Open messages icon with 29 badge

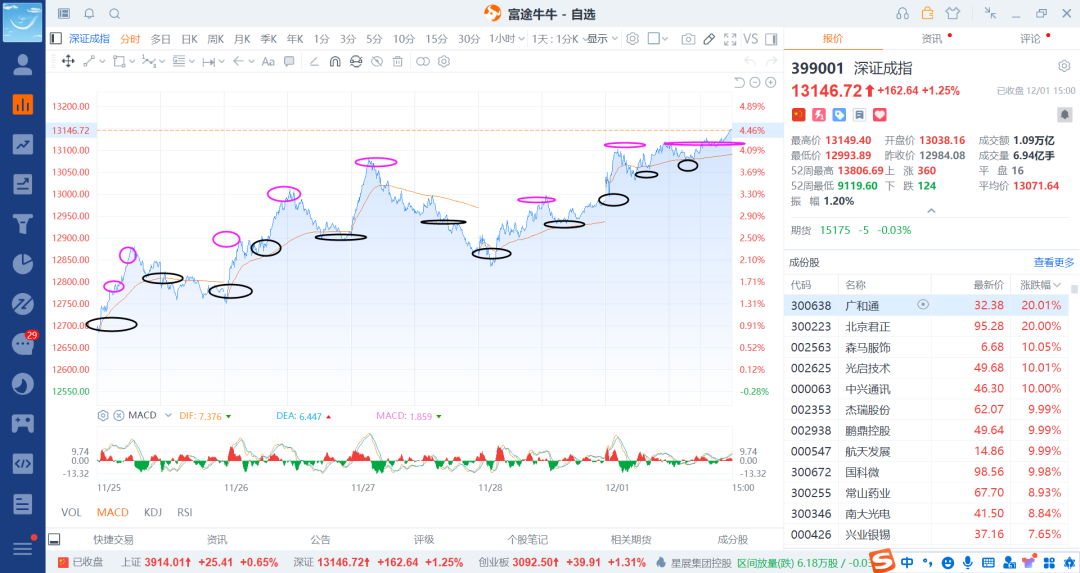point(23,344)
